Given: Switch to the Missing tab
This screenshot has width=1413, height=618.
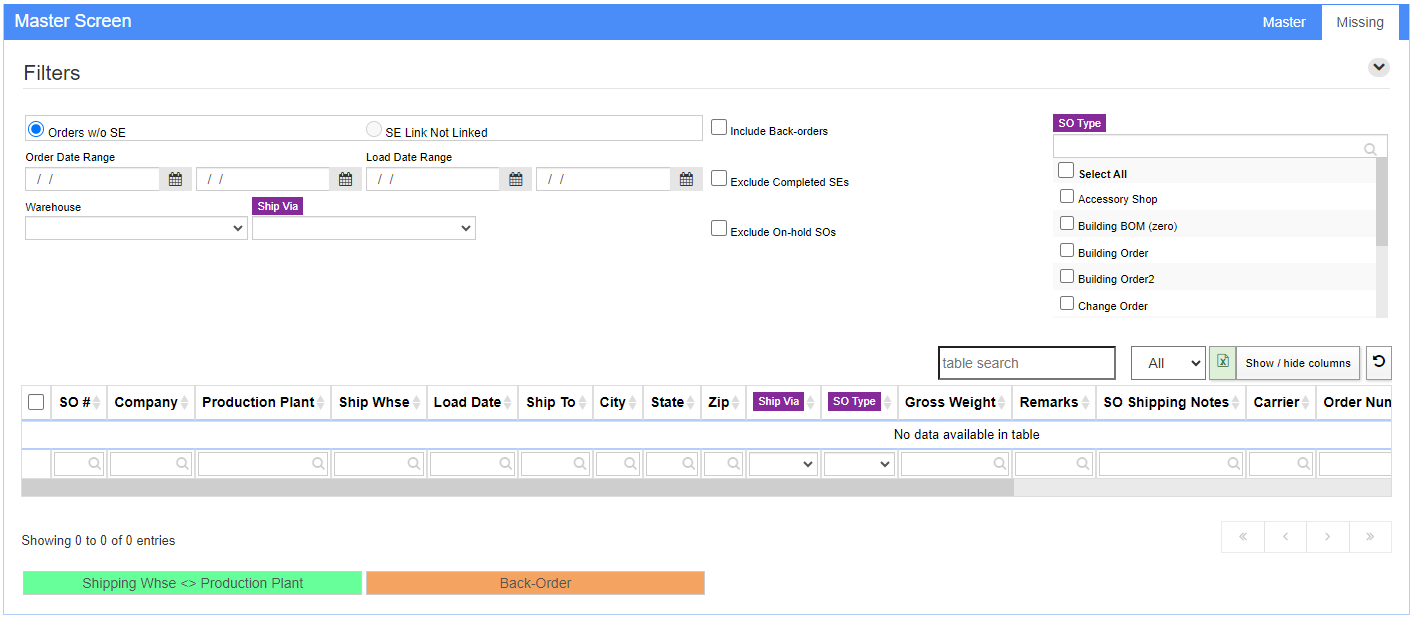Looking at the screenshot, I should (x=1360, y=22).
